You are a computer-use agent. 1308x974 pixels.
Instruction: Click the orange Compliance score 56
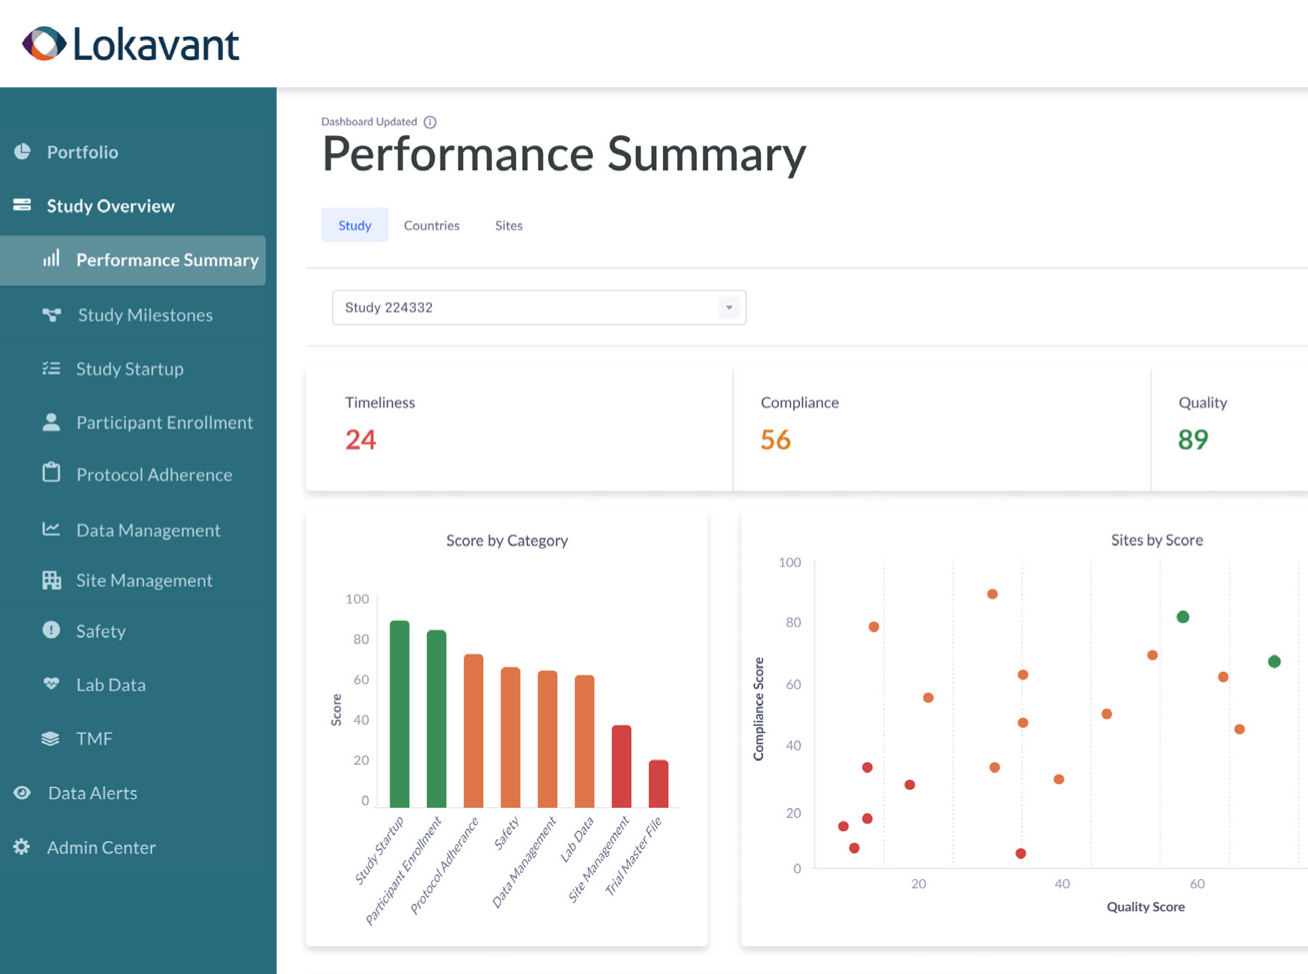pos(776,439)
